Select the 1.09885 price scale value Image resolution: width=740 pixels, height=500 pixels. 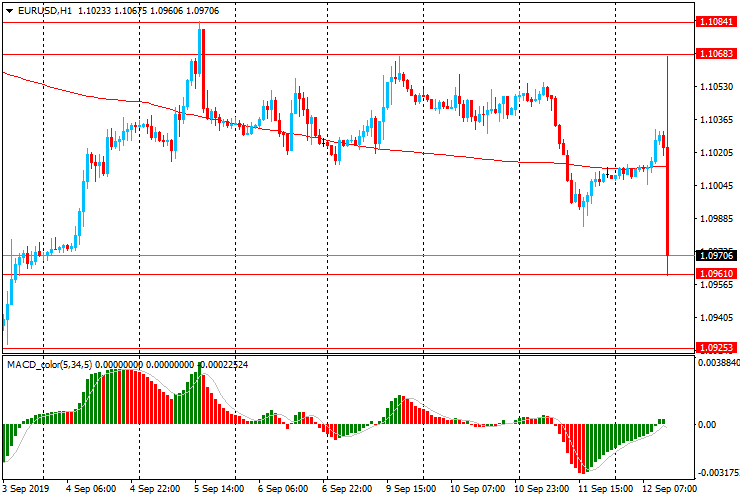coord(717,219)
